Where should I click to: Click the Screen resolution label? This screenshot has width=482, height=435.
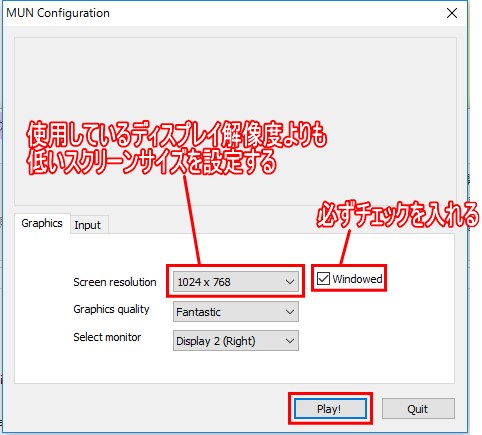tap(115, 282)
